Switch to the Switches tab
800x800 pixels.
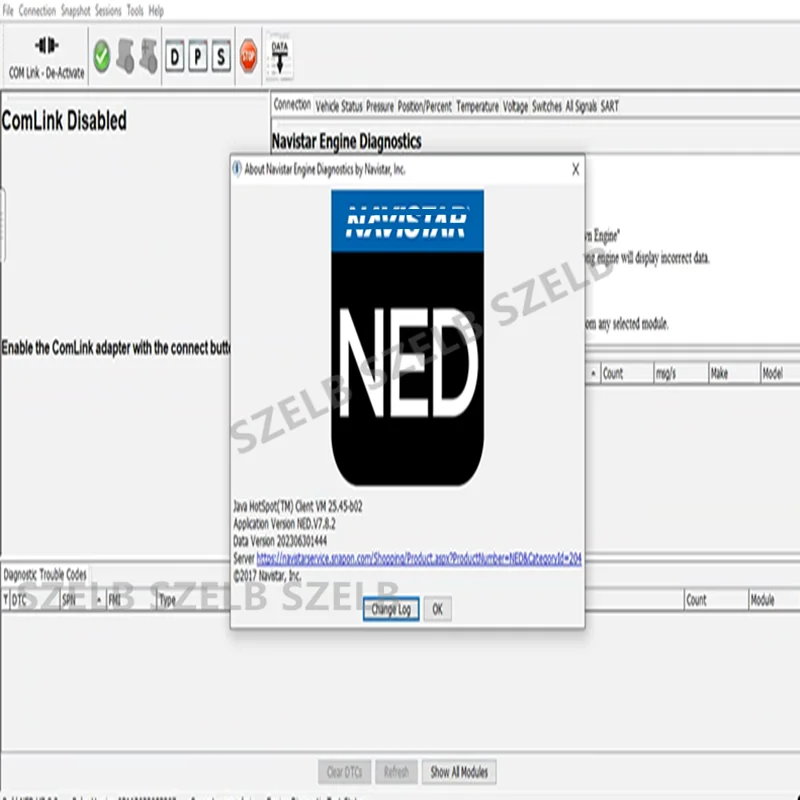click(547, 106)
